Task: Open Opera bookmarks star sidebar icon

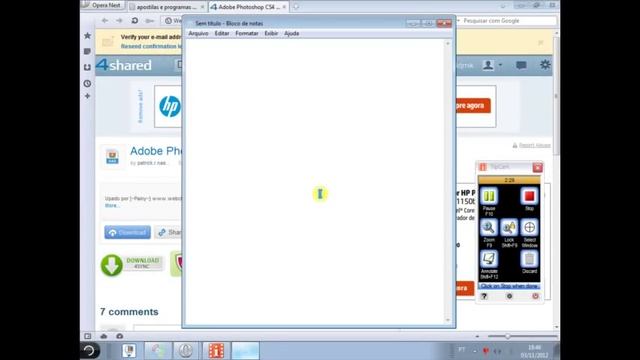Action: (x=87, y=36)
